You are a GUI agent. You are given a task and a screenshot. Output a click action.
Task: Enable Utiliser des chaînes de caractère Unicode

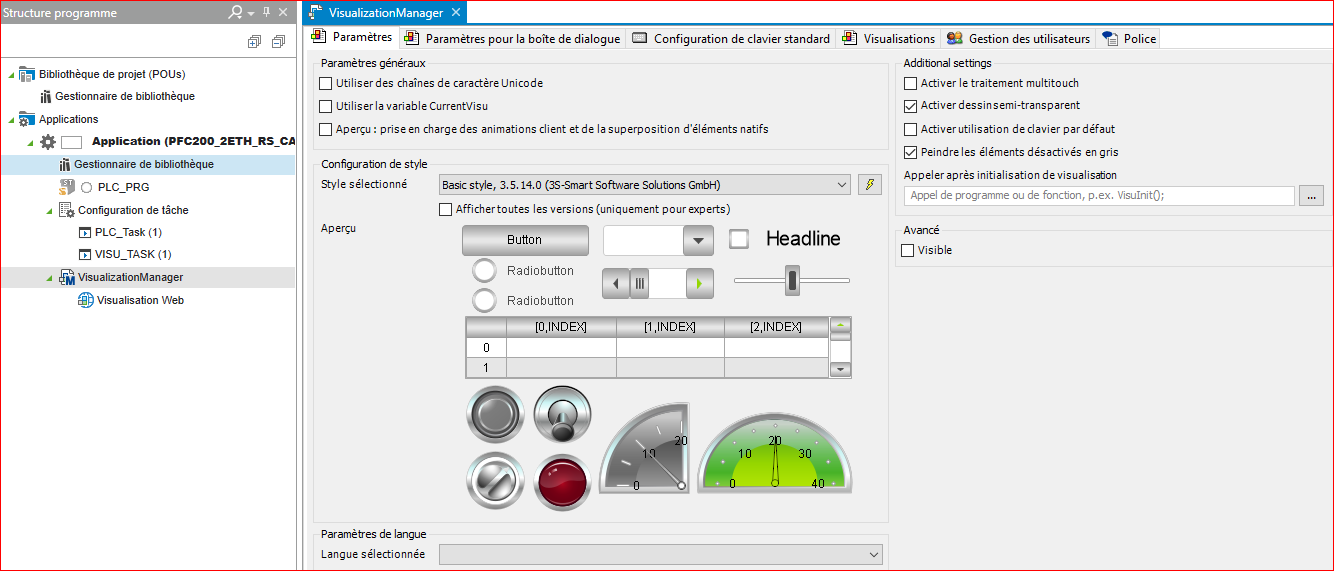pyautogui.click(x=325, y=84)
